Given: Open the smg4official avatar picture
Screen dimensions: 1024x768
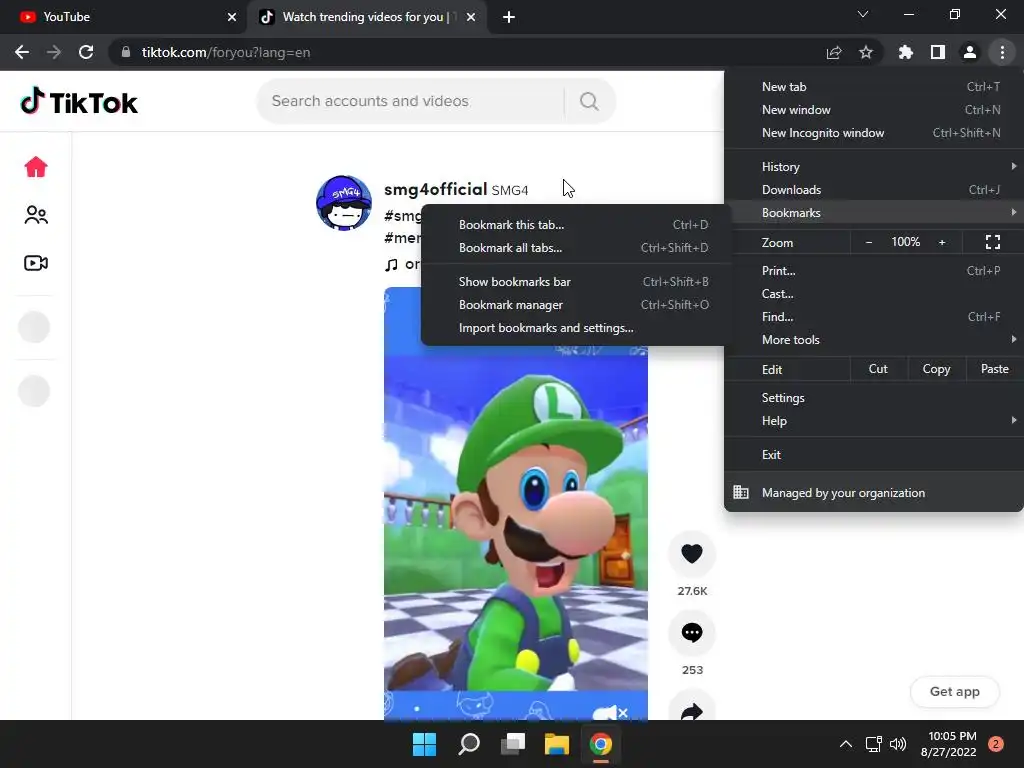Looking at the screenshot, I should click(344, 202).
